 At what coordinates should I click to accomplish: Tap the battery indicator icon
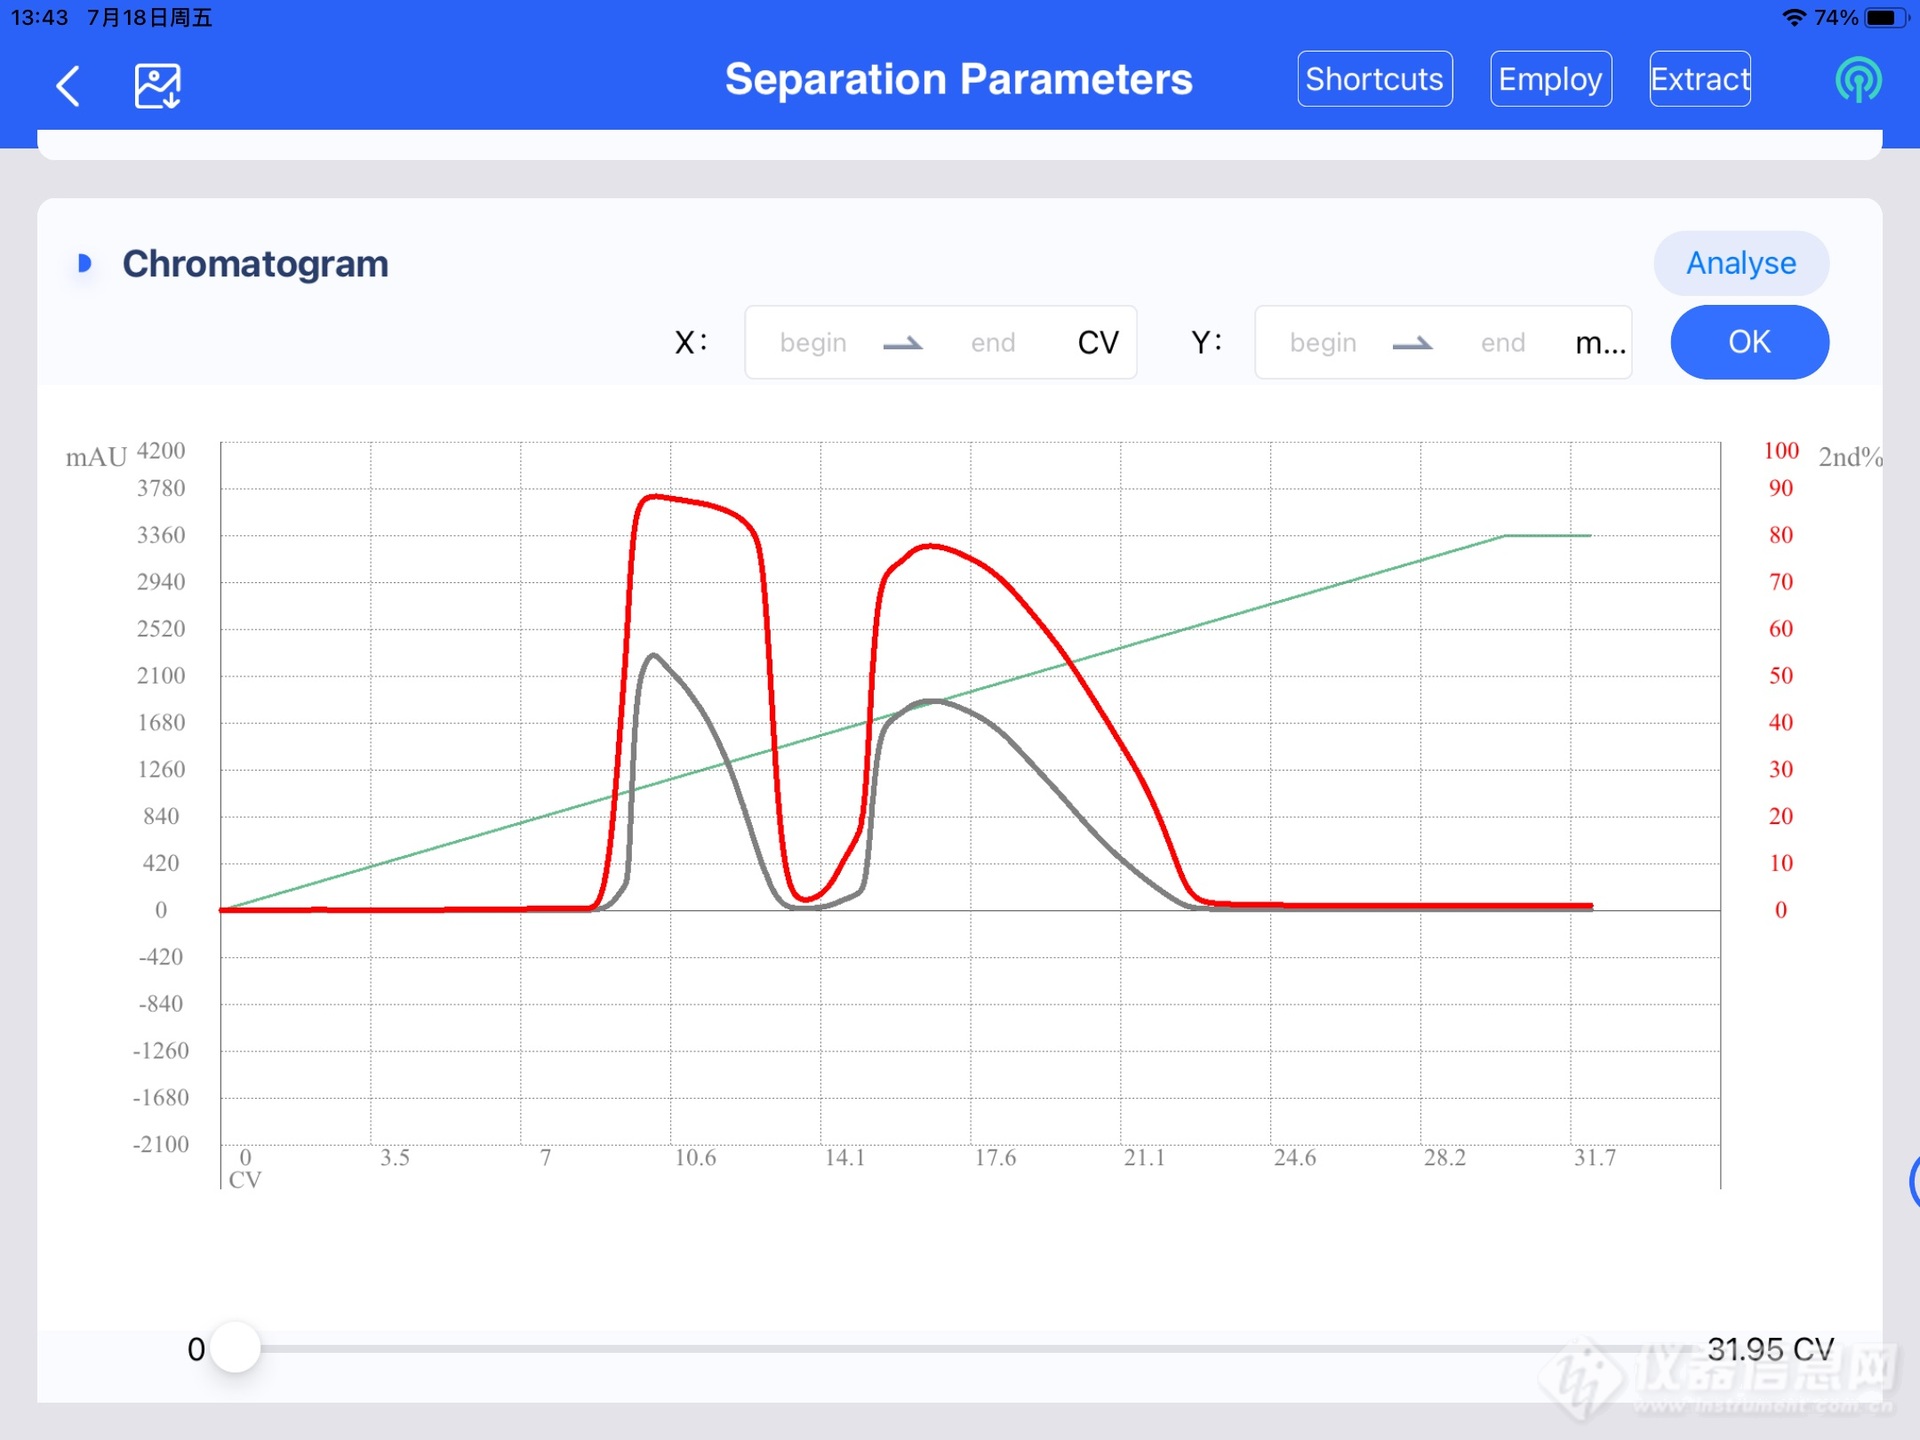1886,18
